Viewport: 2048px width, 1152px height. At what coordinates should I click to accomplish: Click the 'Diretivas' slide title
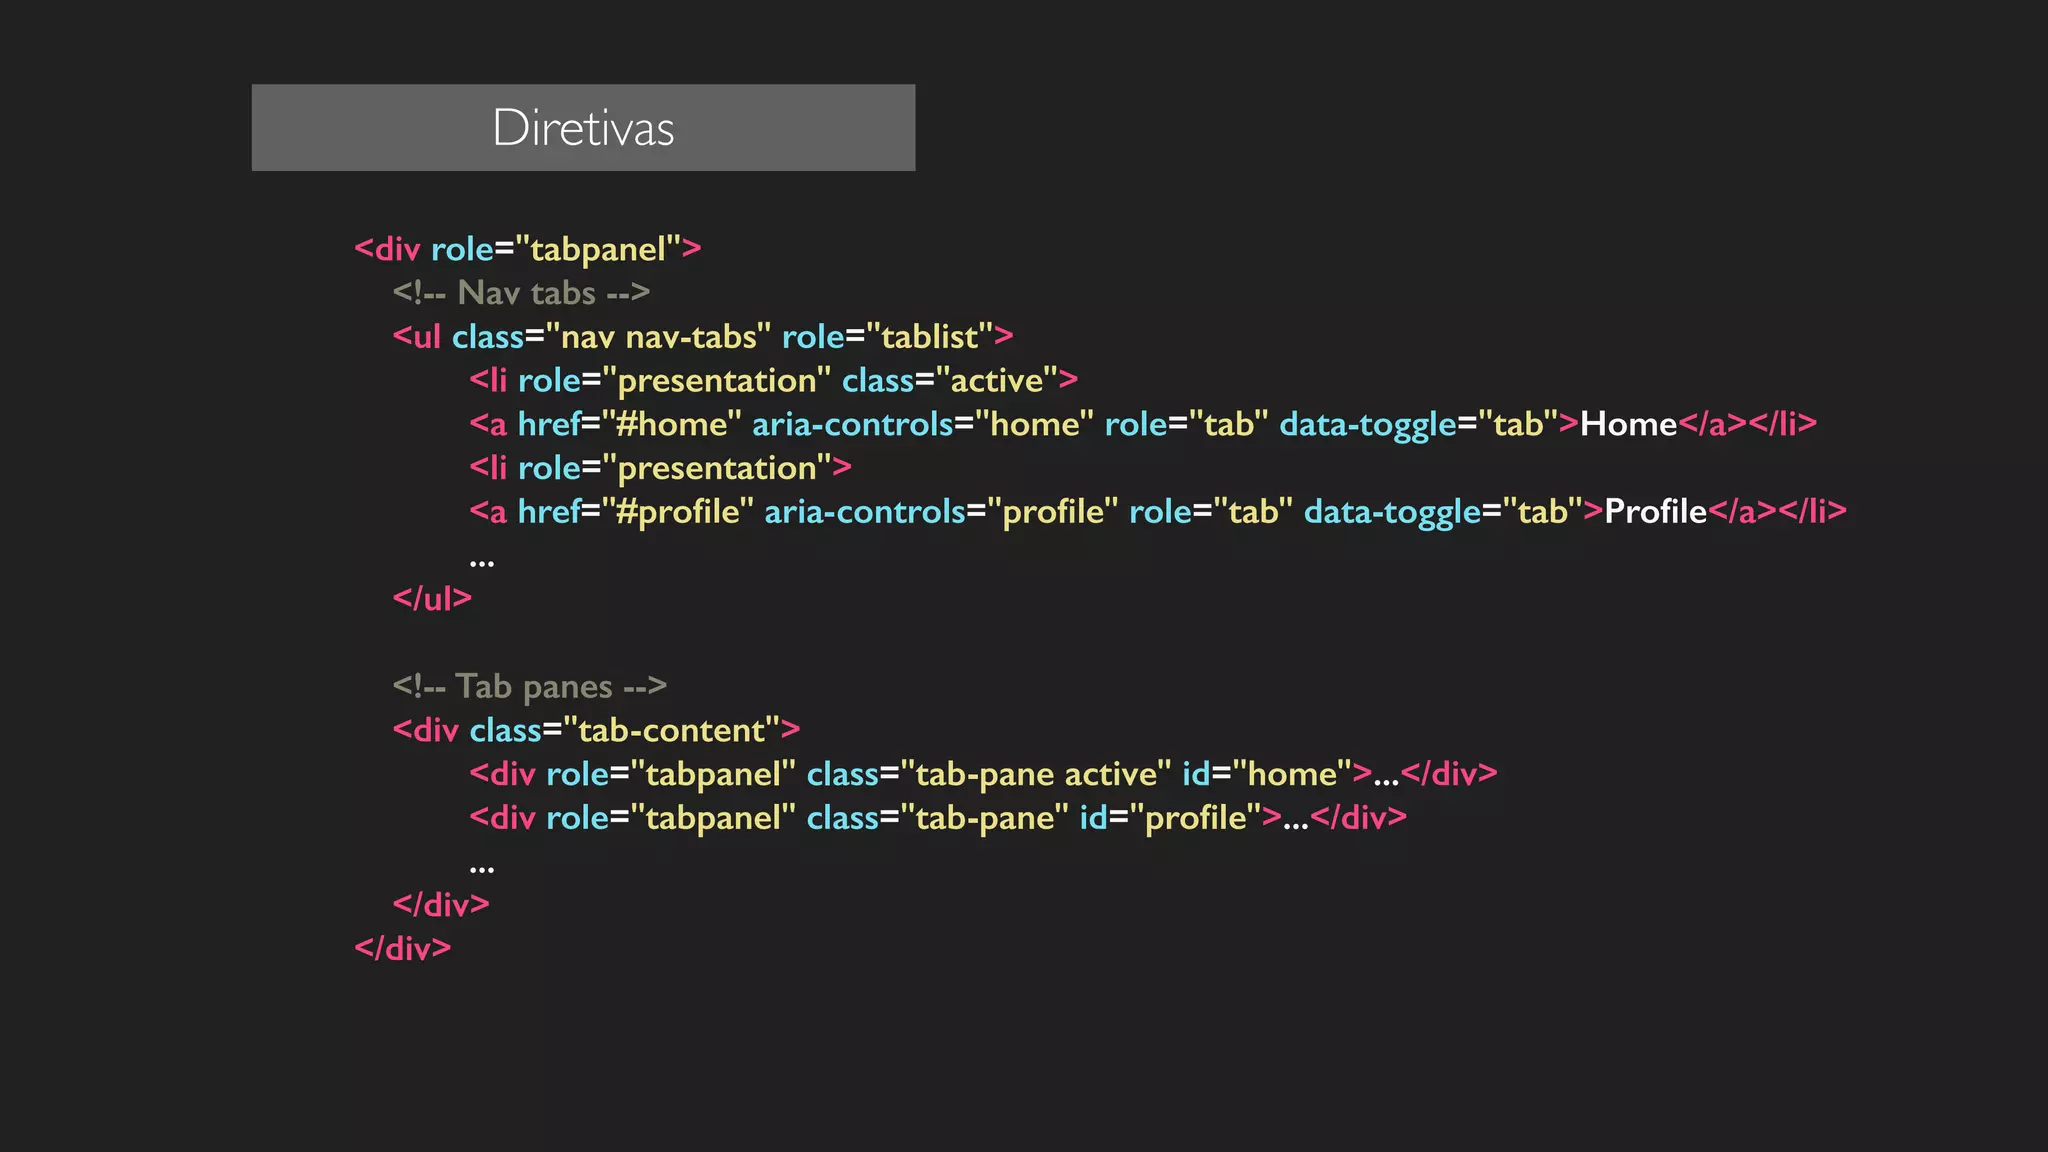(583, 128)
